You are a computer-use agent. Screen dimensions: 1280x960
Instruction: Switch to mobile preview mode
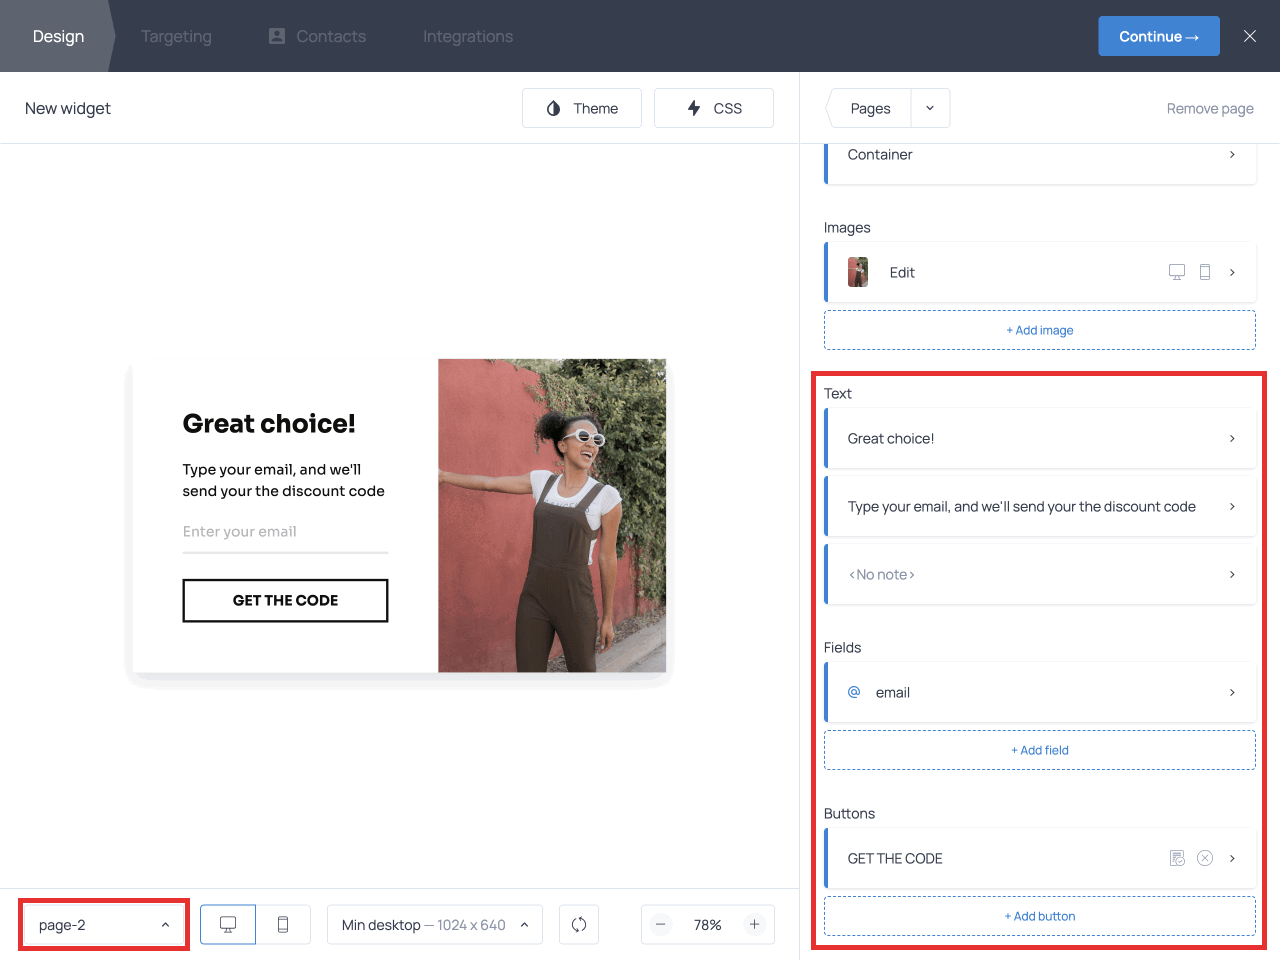pos(283,925)
